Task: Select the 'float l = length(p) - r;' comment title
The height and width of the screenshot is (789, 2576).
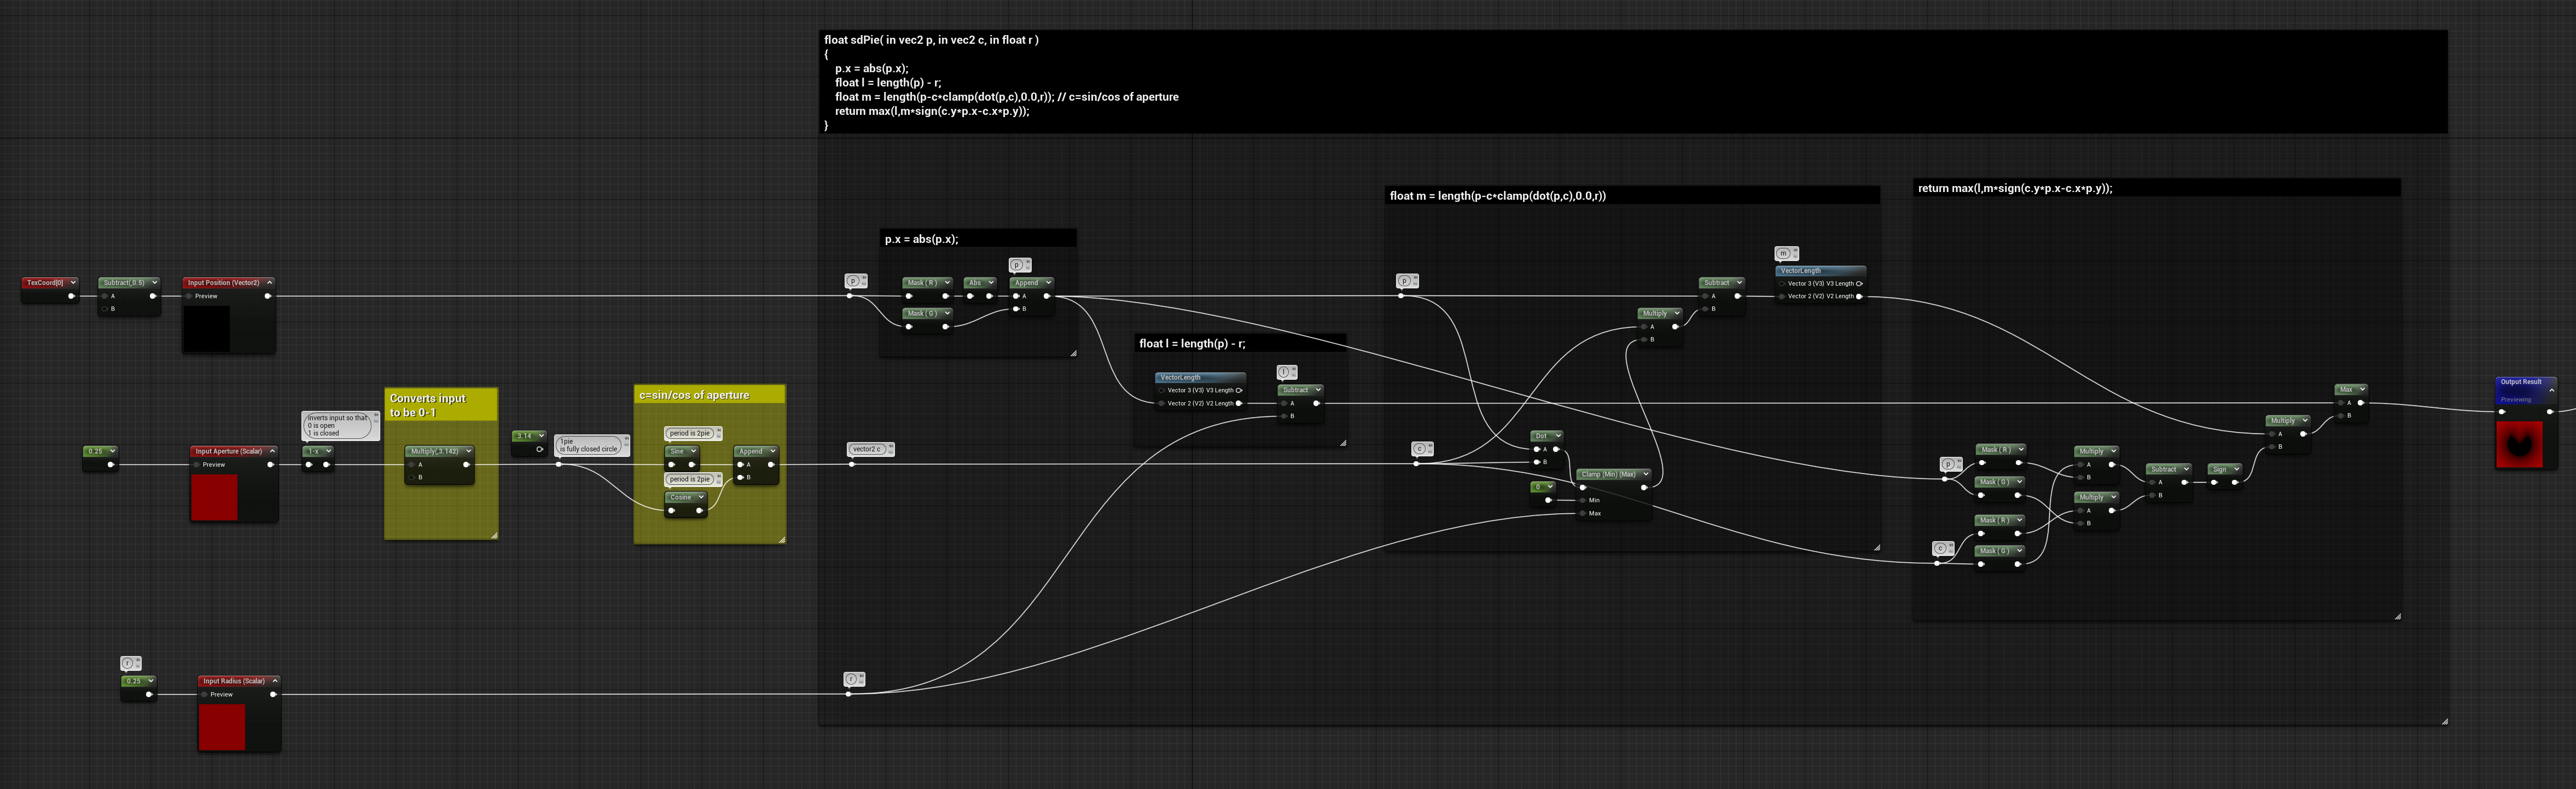Action: 1192,343
